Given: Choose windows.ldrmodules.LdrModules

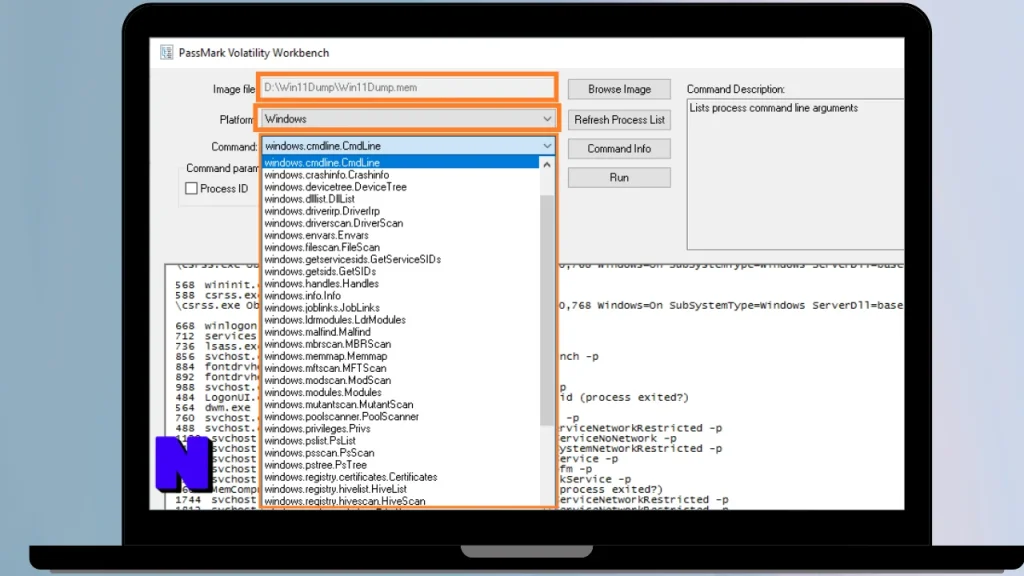Looking at the screenshot, I should [x=401, y=320].
